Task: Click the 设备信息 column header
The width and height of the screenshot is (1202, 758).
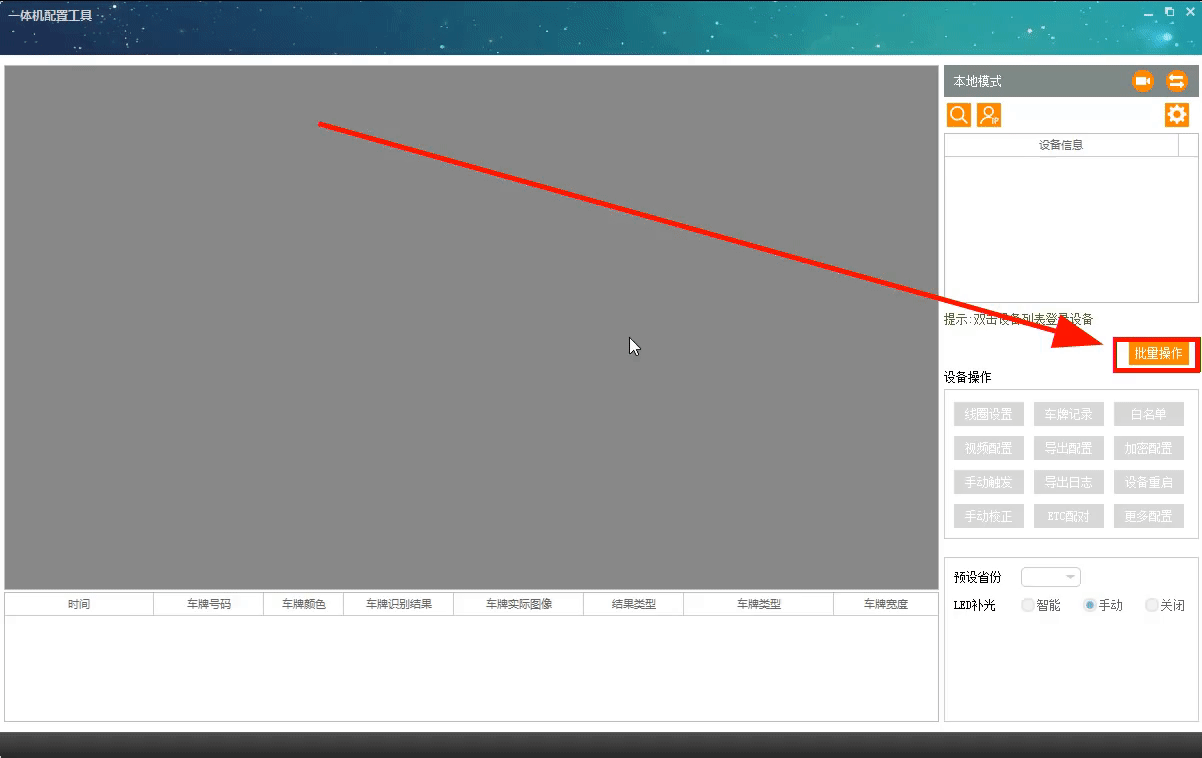Action: [1061, 145]
